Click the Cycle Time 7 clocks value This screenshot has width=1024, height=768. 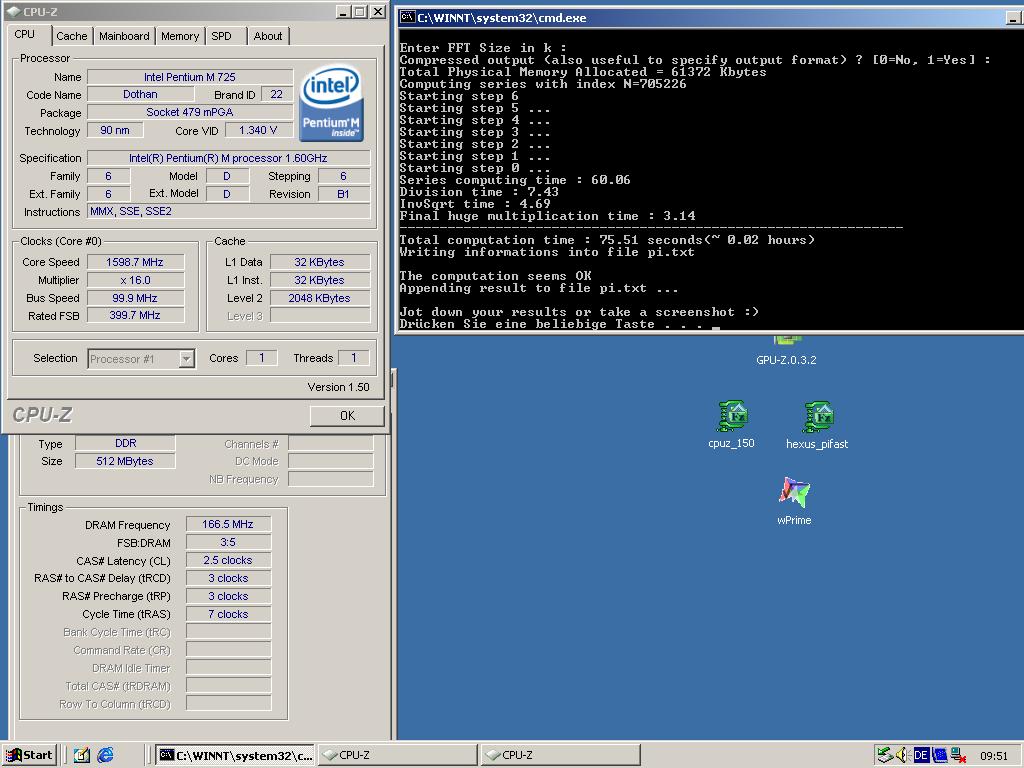[228, 614]
